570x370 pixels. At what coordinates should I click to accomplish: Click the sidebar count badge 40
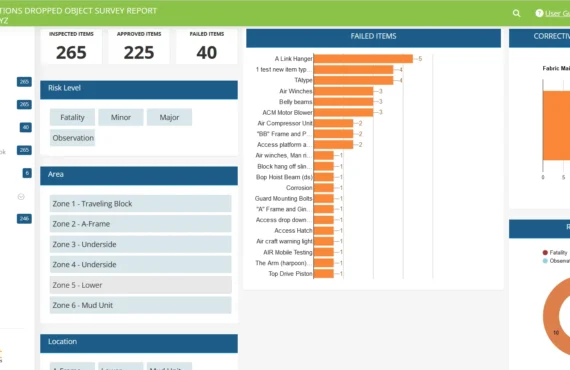25,127
